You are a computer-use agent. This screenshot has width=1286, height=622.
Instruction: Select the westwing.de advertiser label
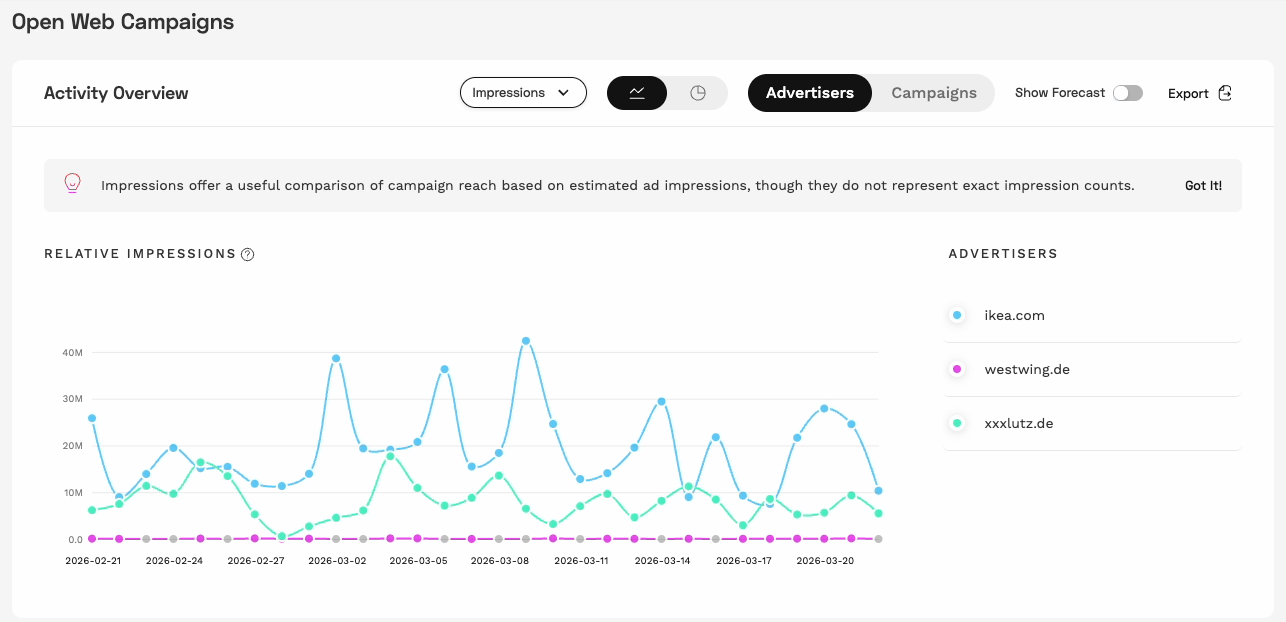coord(1027,369)
